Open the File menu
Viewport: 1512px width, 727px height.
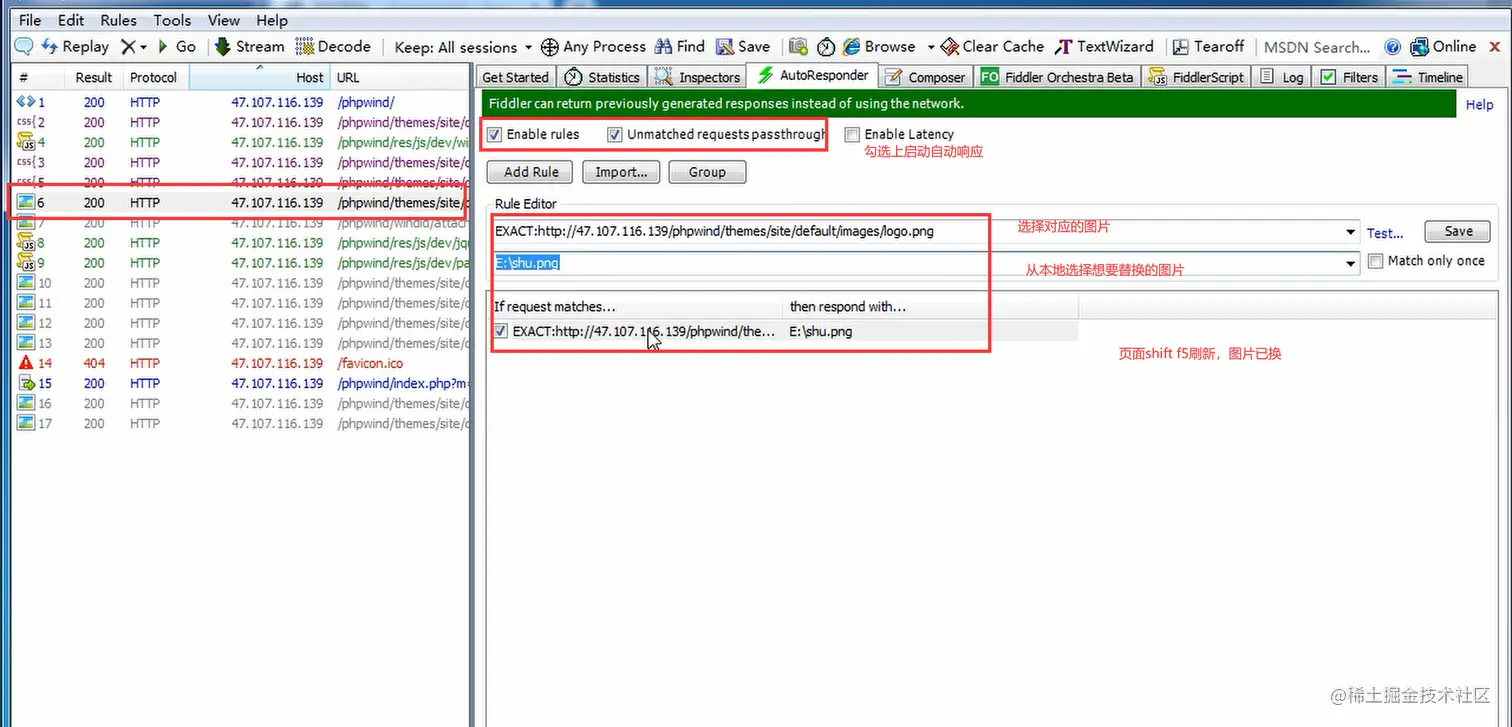(x=30, y=20)
